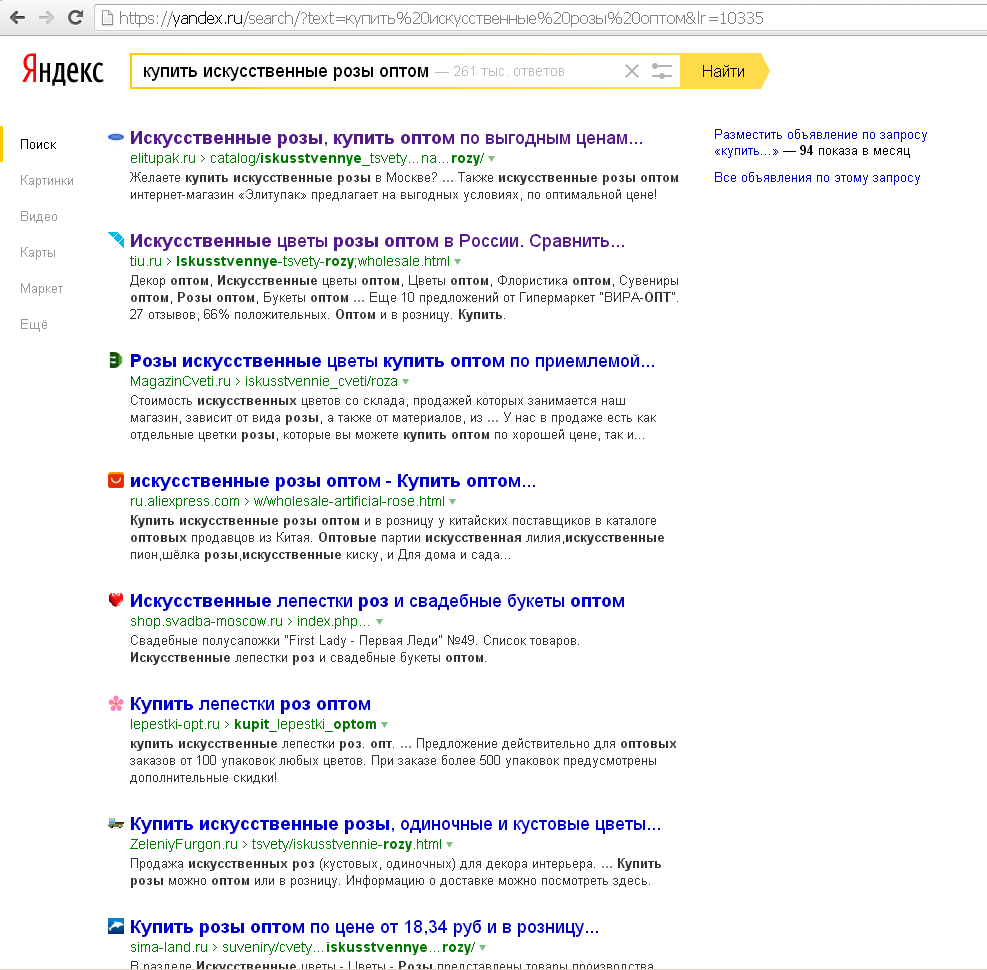The width and height of the screenshot is (987, 970).
Task: Open the Видео search section
Action: [39, 217]
